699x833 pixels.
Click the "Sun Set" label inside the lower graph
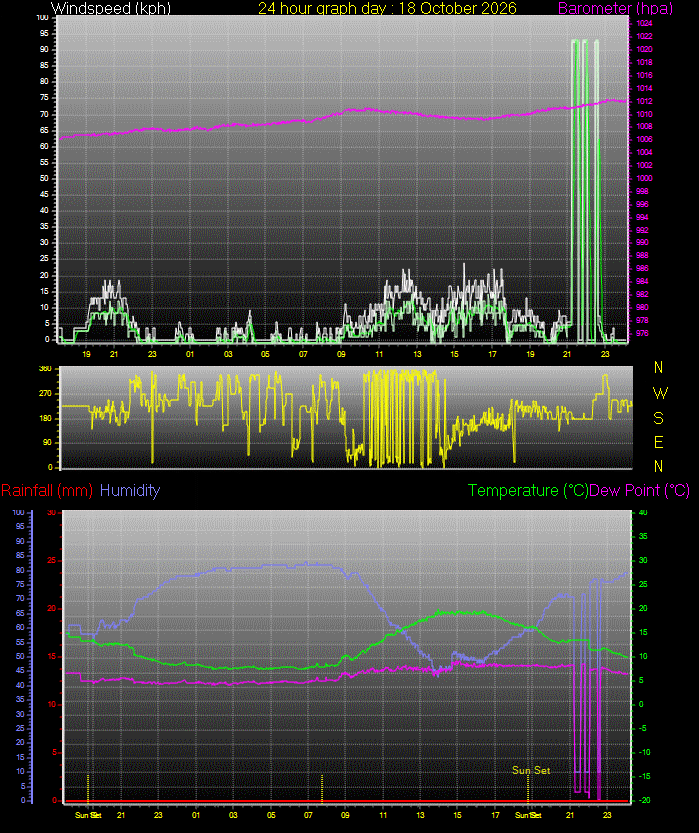pos(531,770)
